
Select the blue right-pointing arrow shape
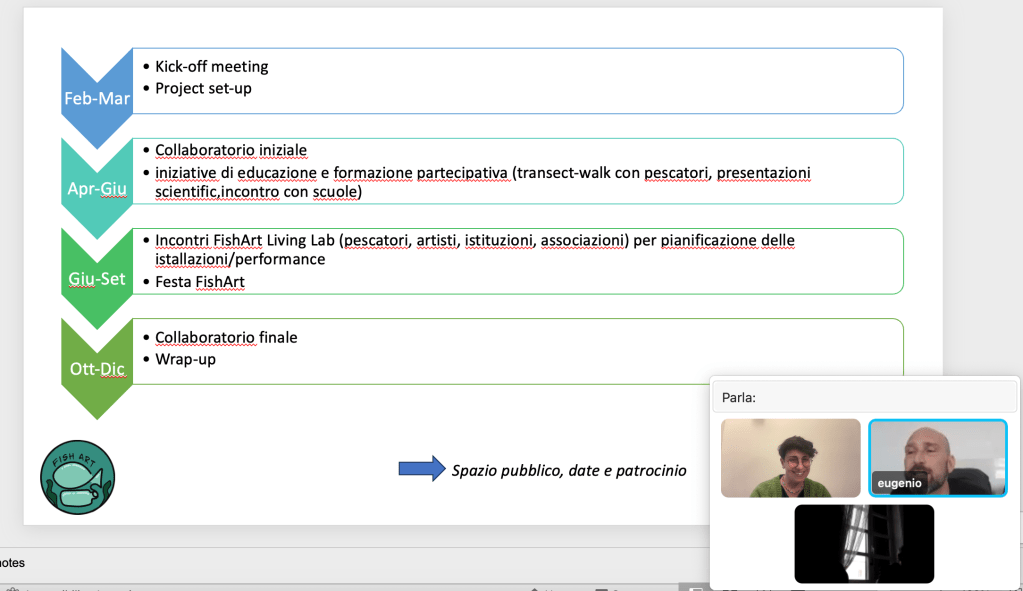point(421,469)
